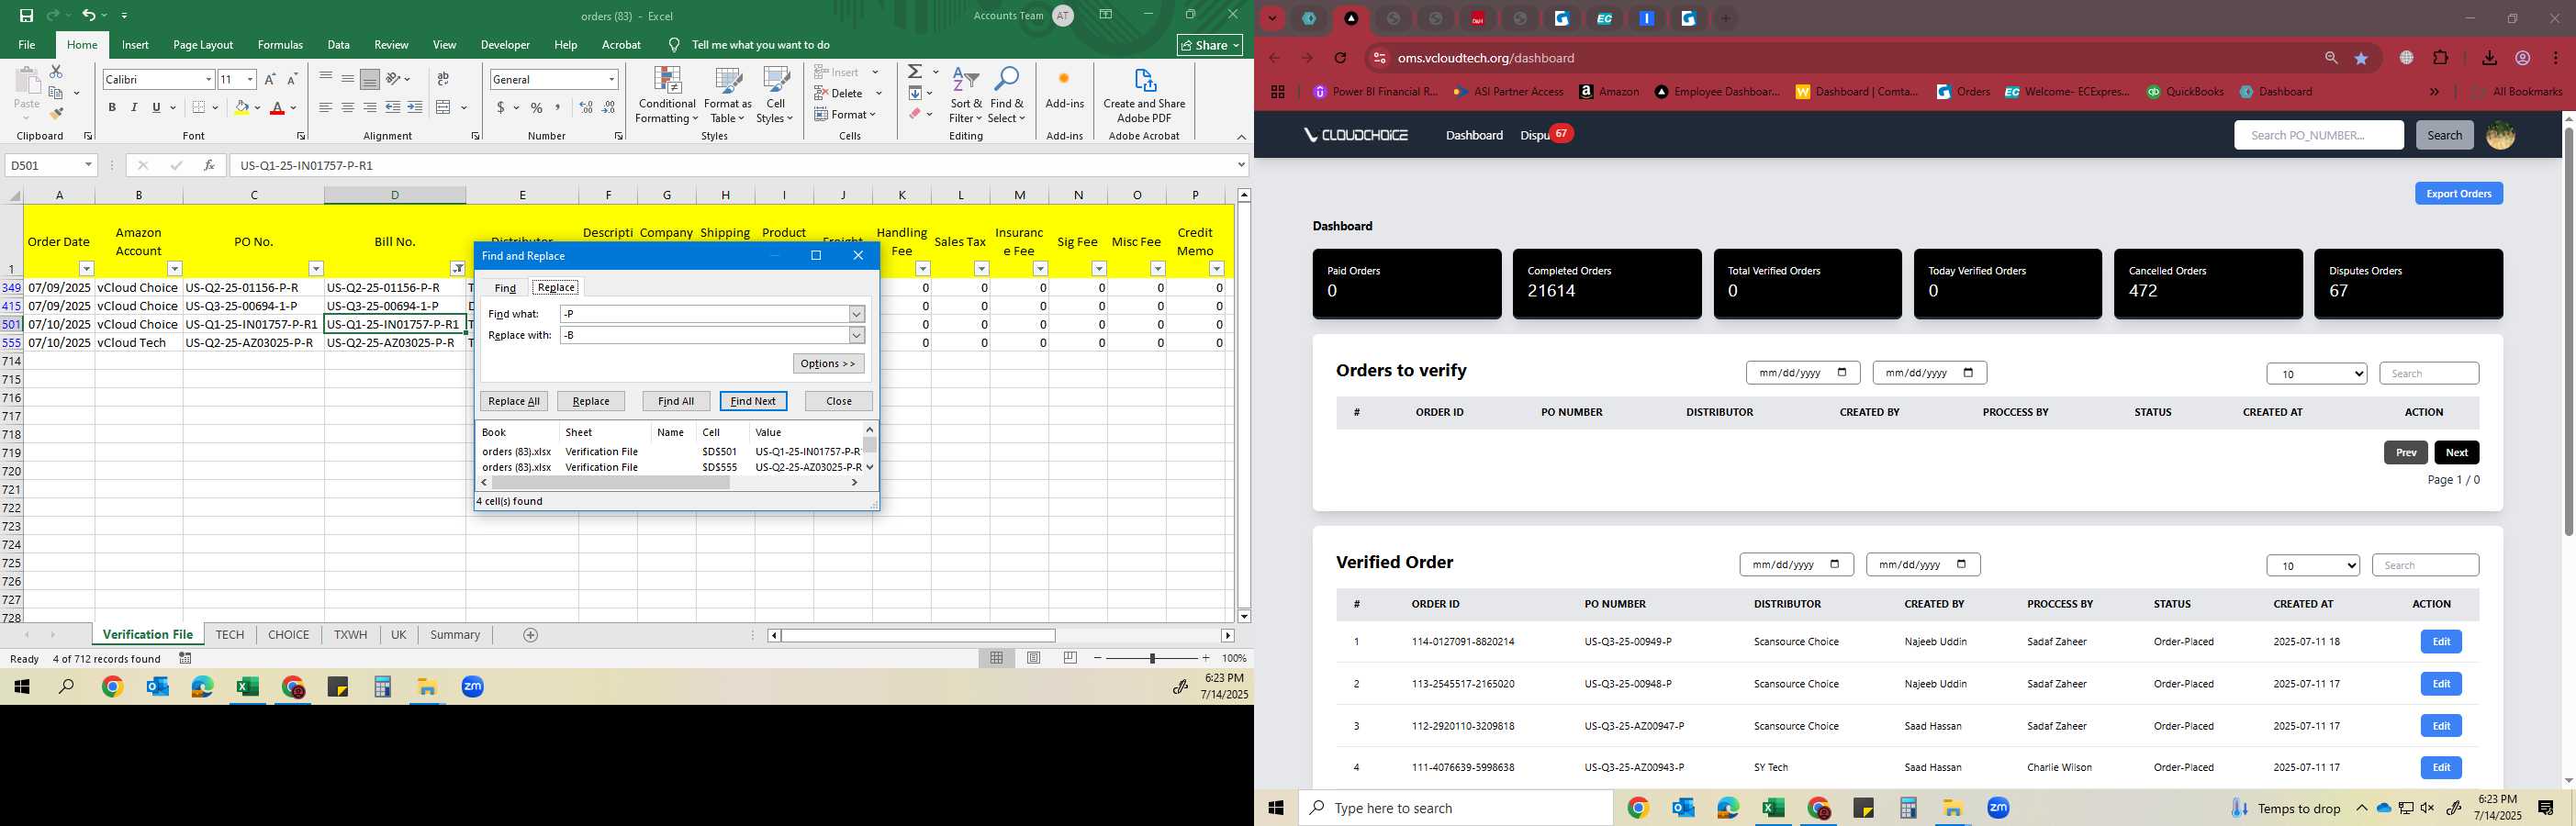This screenshot has width=2576, height=826.
Task: Open Conditional Formatting in Styles group
Action: 667,96
